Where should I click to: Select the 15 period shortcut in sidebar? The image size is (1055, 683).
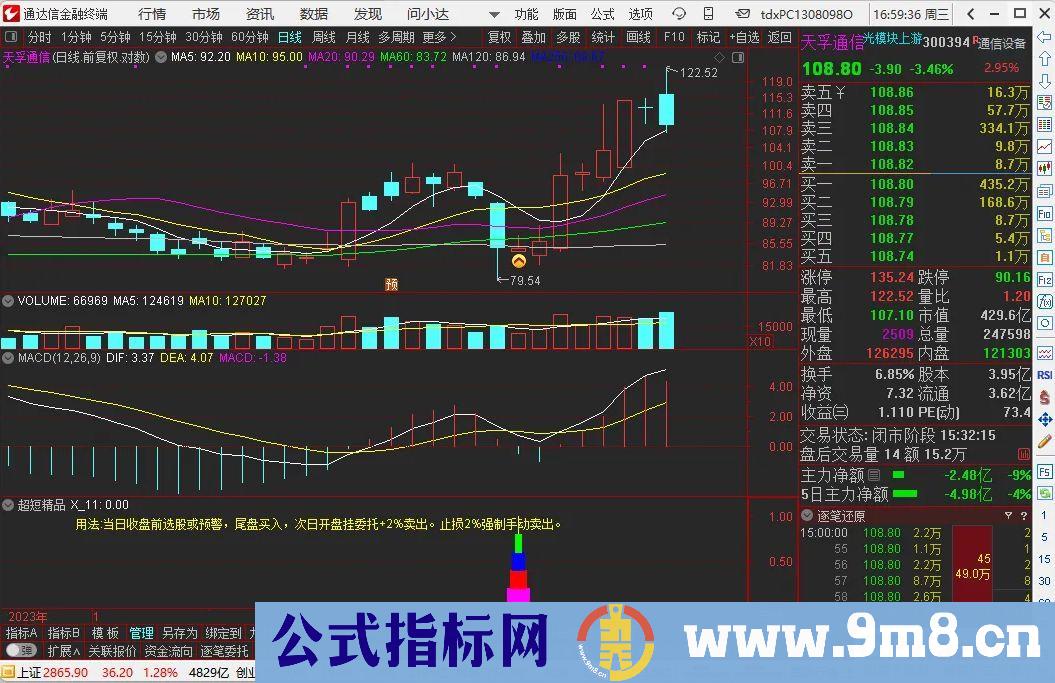click(1044, 559)
